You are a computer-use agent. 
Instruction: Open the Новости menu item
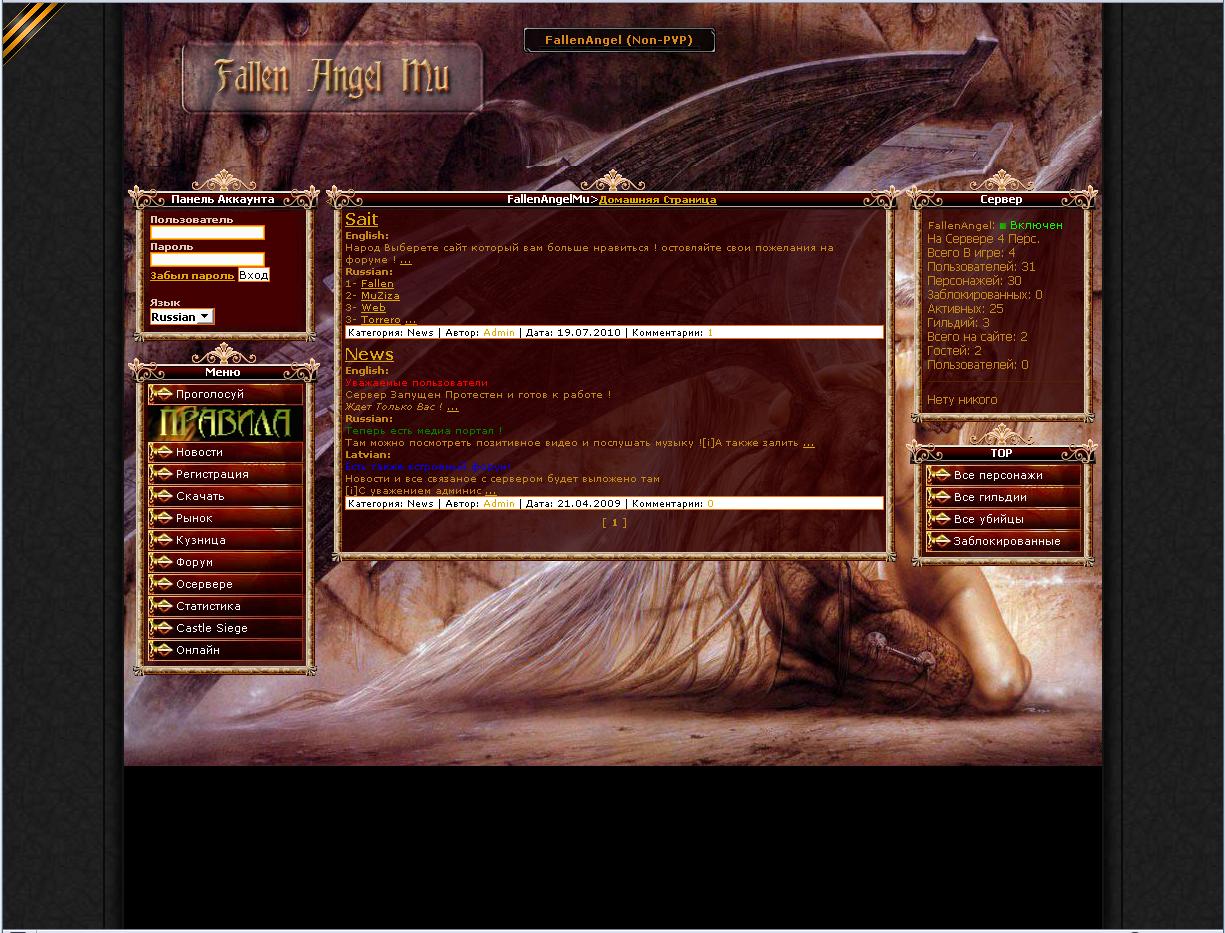click(x=225, y=452)
